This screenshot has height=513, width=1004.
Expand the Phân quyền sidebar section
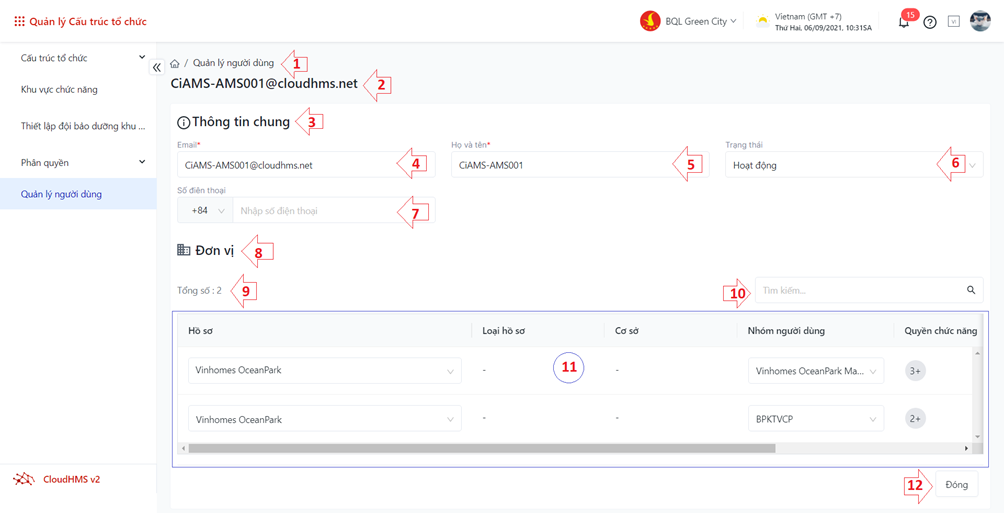[83, 163]
